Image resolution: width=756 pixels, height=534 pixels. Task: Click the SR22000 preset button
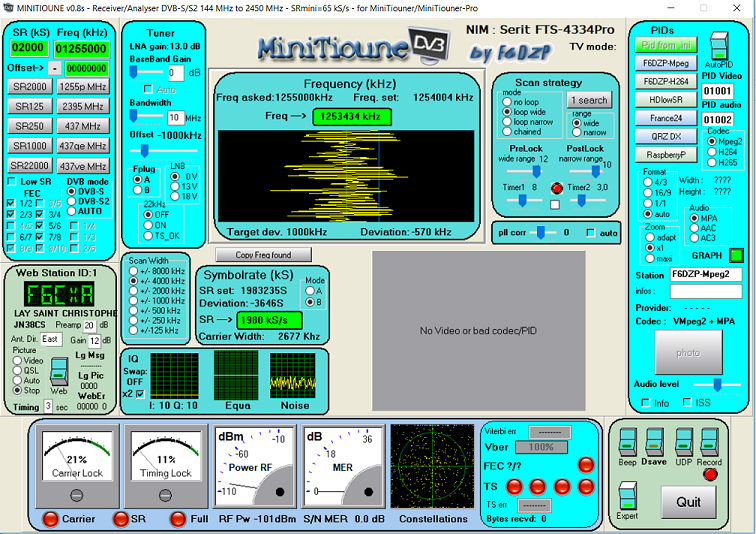(x=30, y=166)
